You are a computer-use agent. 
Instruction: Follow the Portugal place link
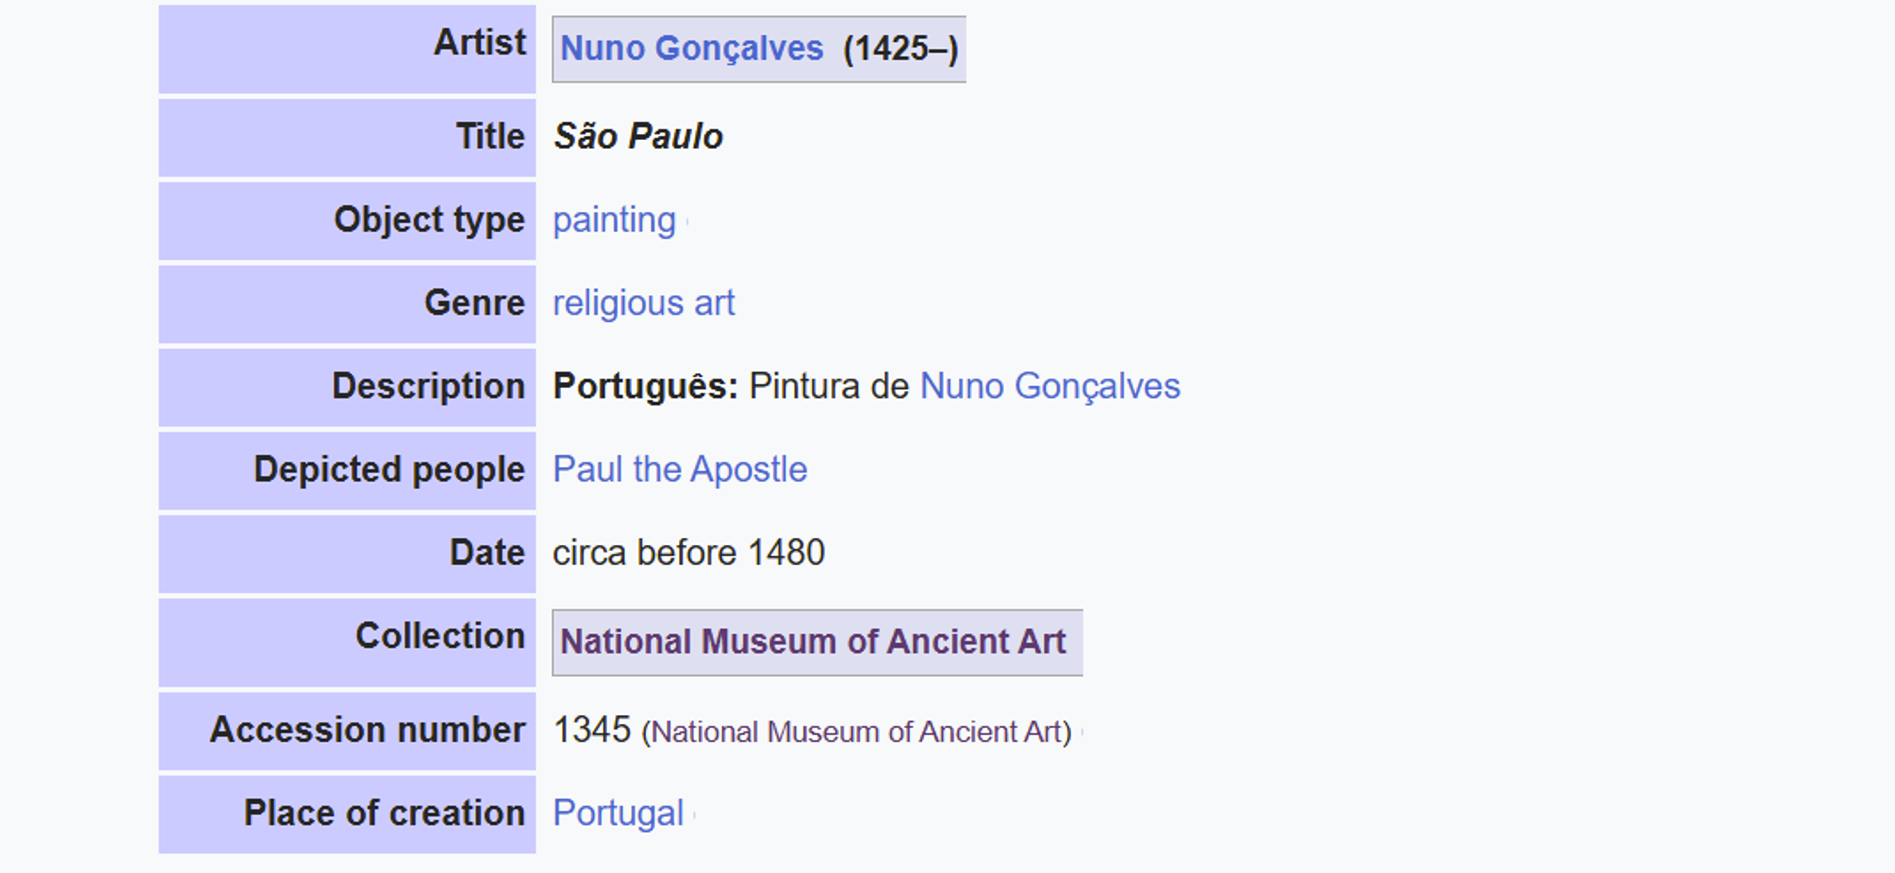pos(618,813)
